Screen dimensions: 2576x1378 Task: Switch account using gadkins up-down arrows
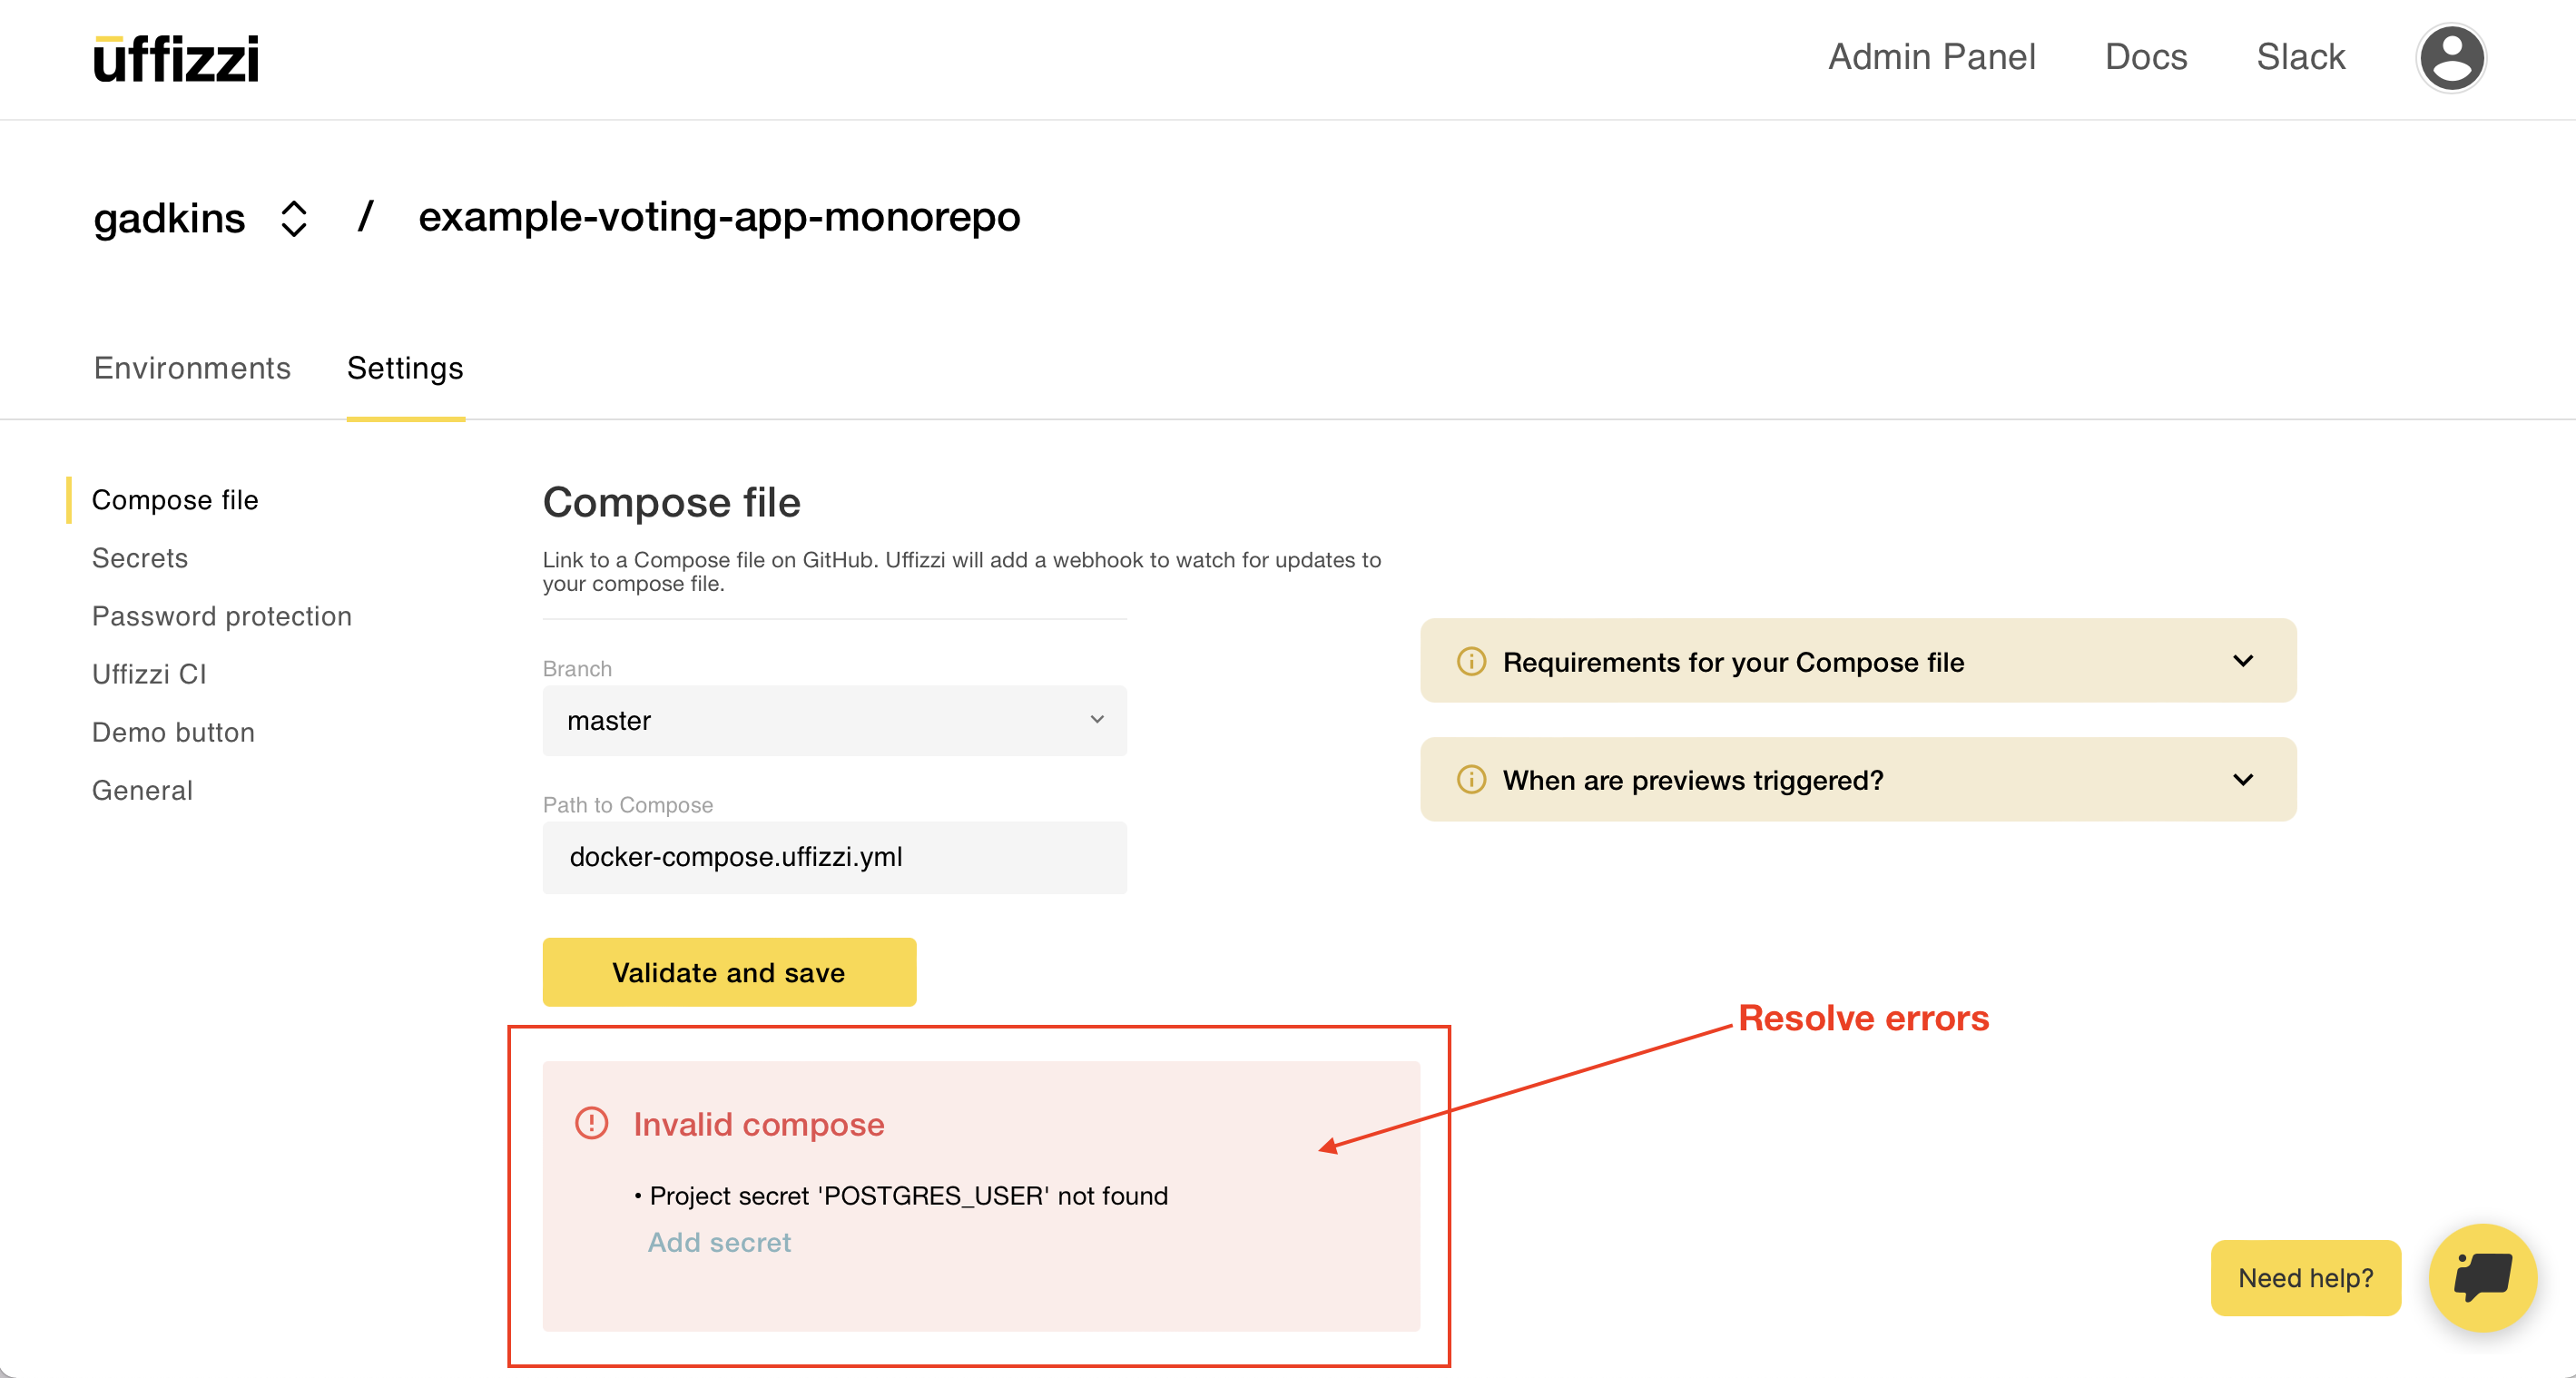point(293,218)
